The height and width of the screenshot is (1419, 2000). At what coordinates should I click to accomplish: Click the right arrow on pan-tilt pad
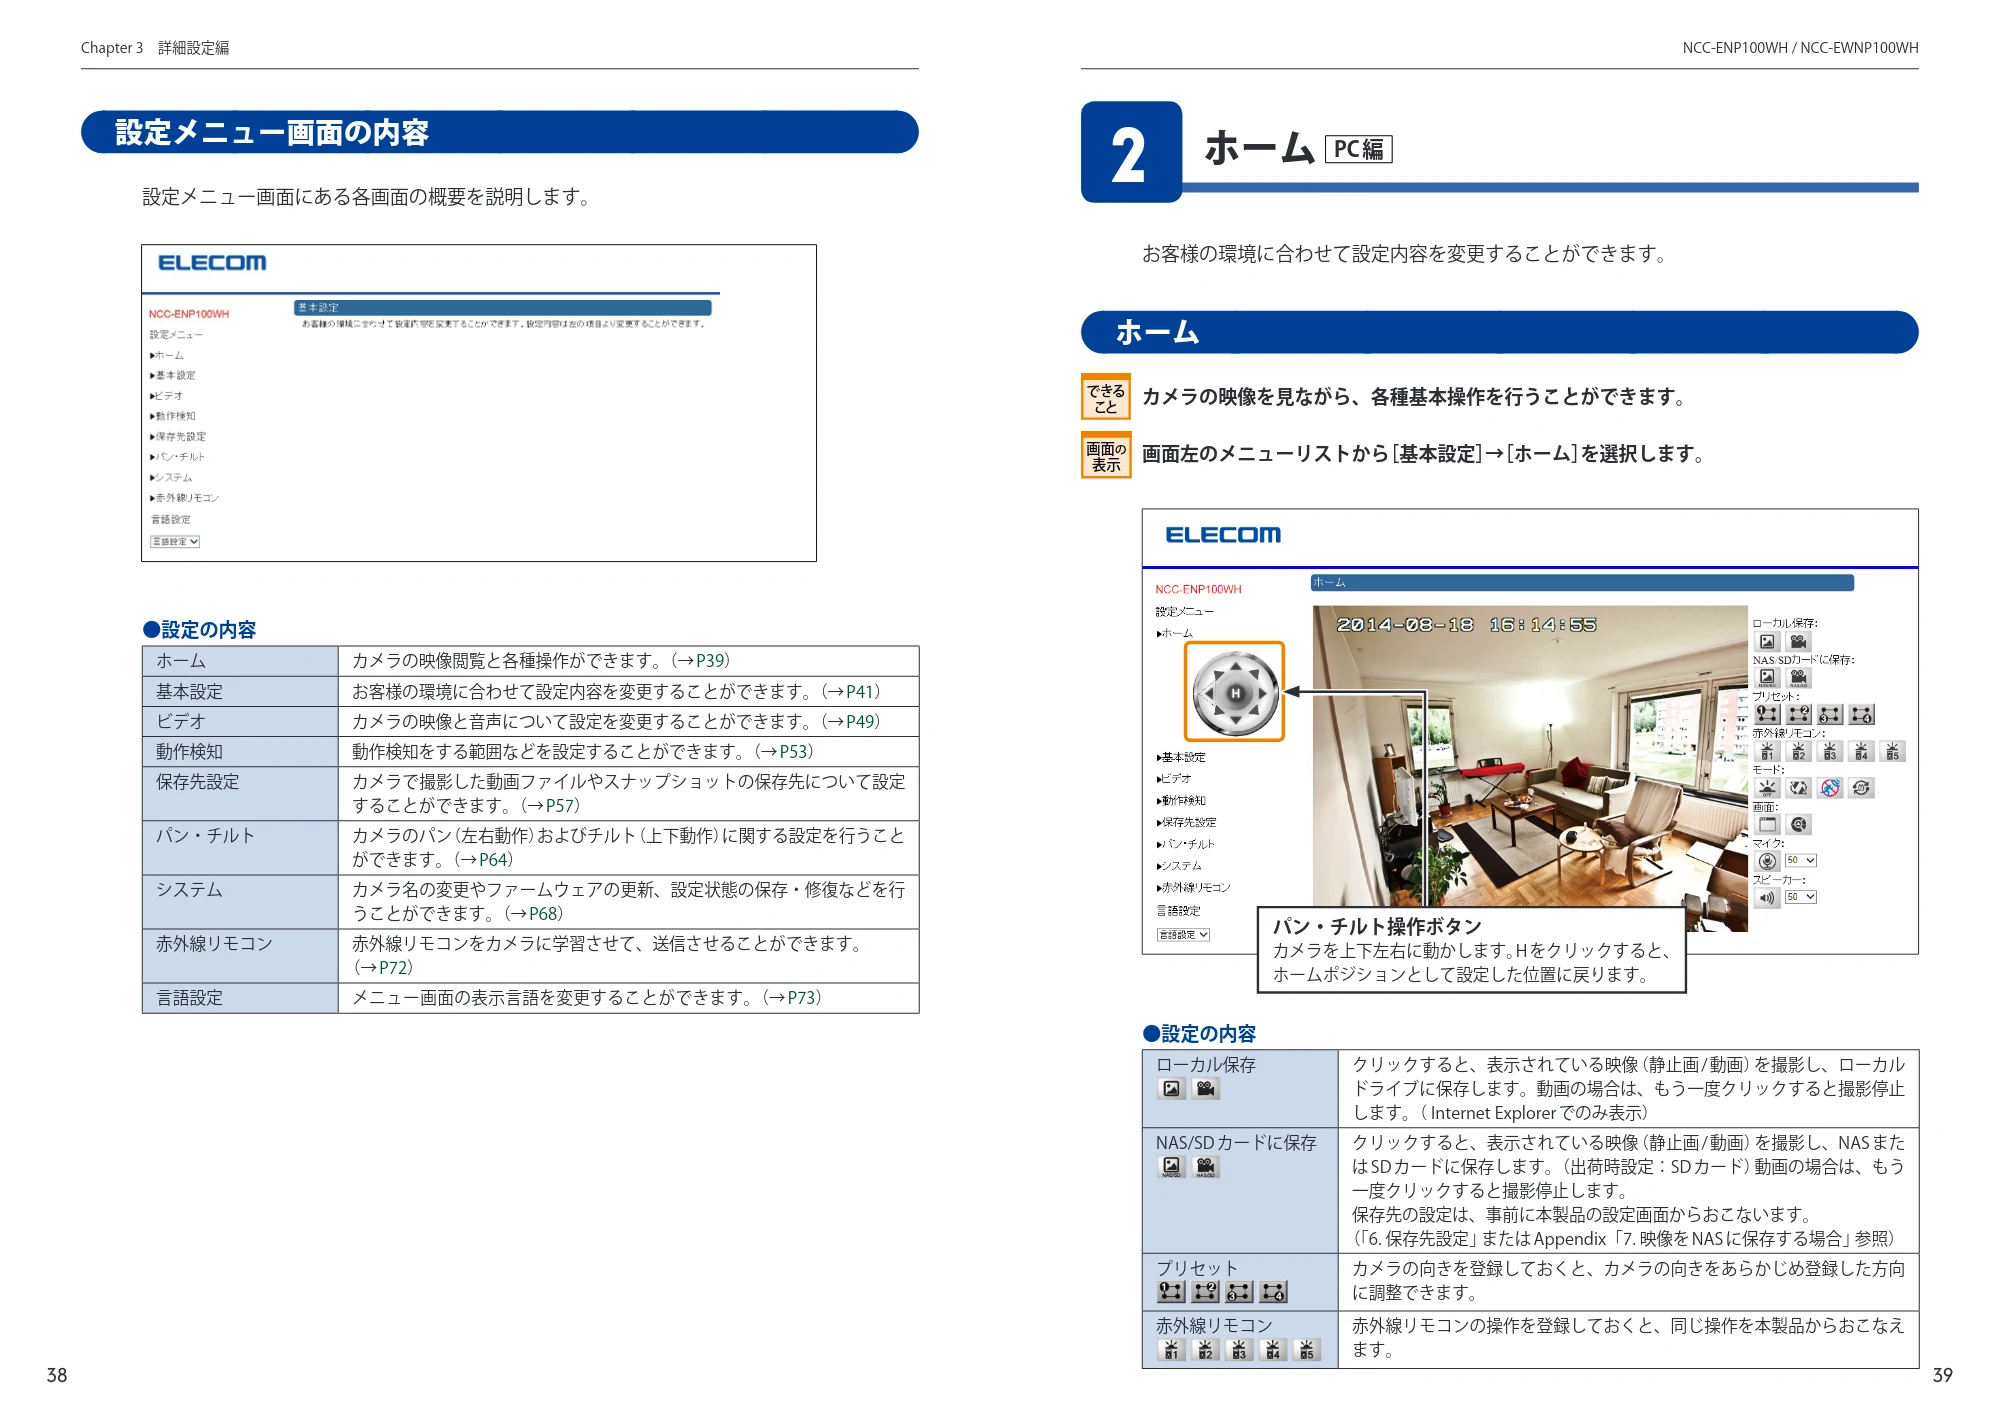[1263, 693]
